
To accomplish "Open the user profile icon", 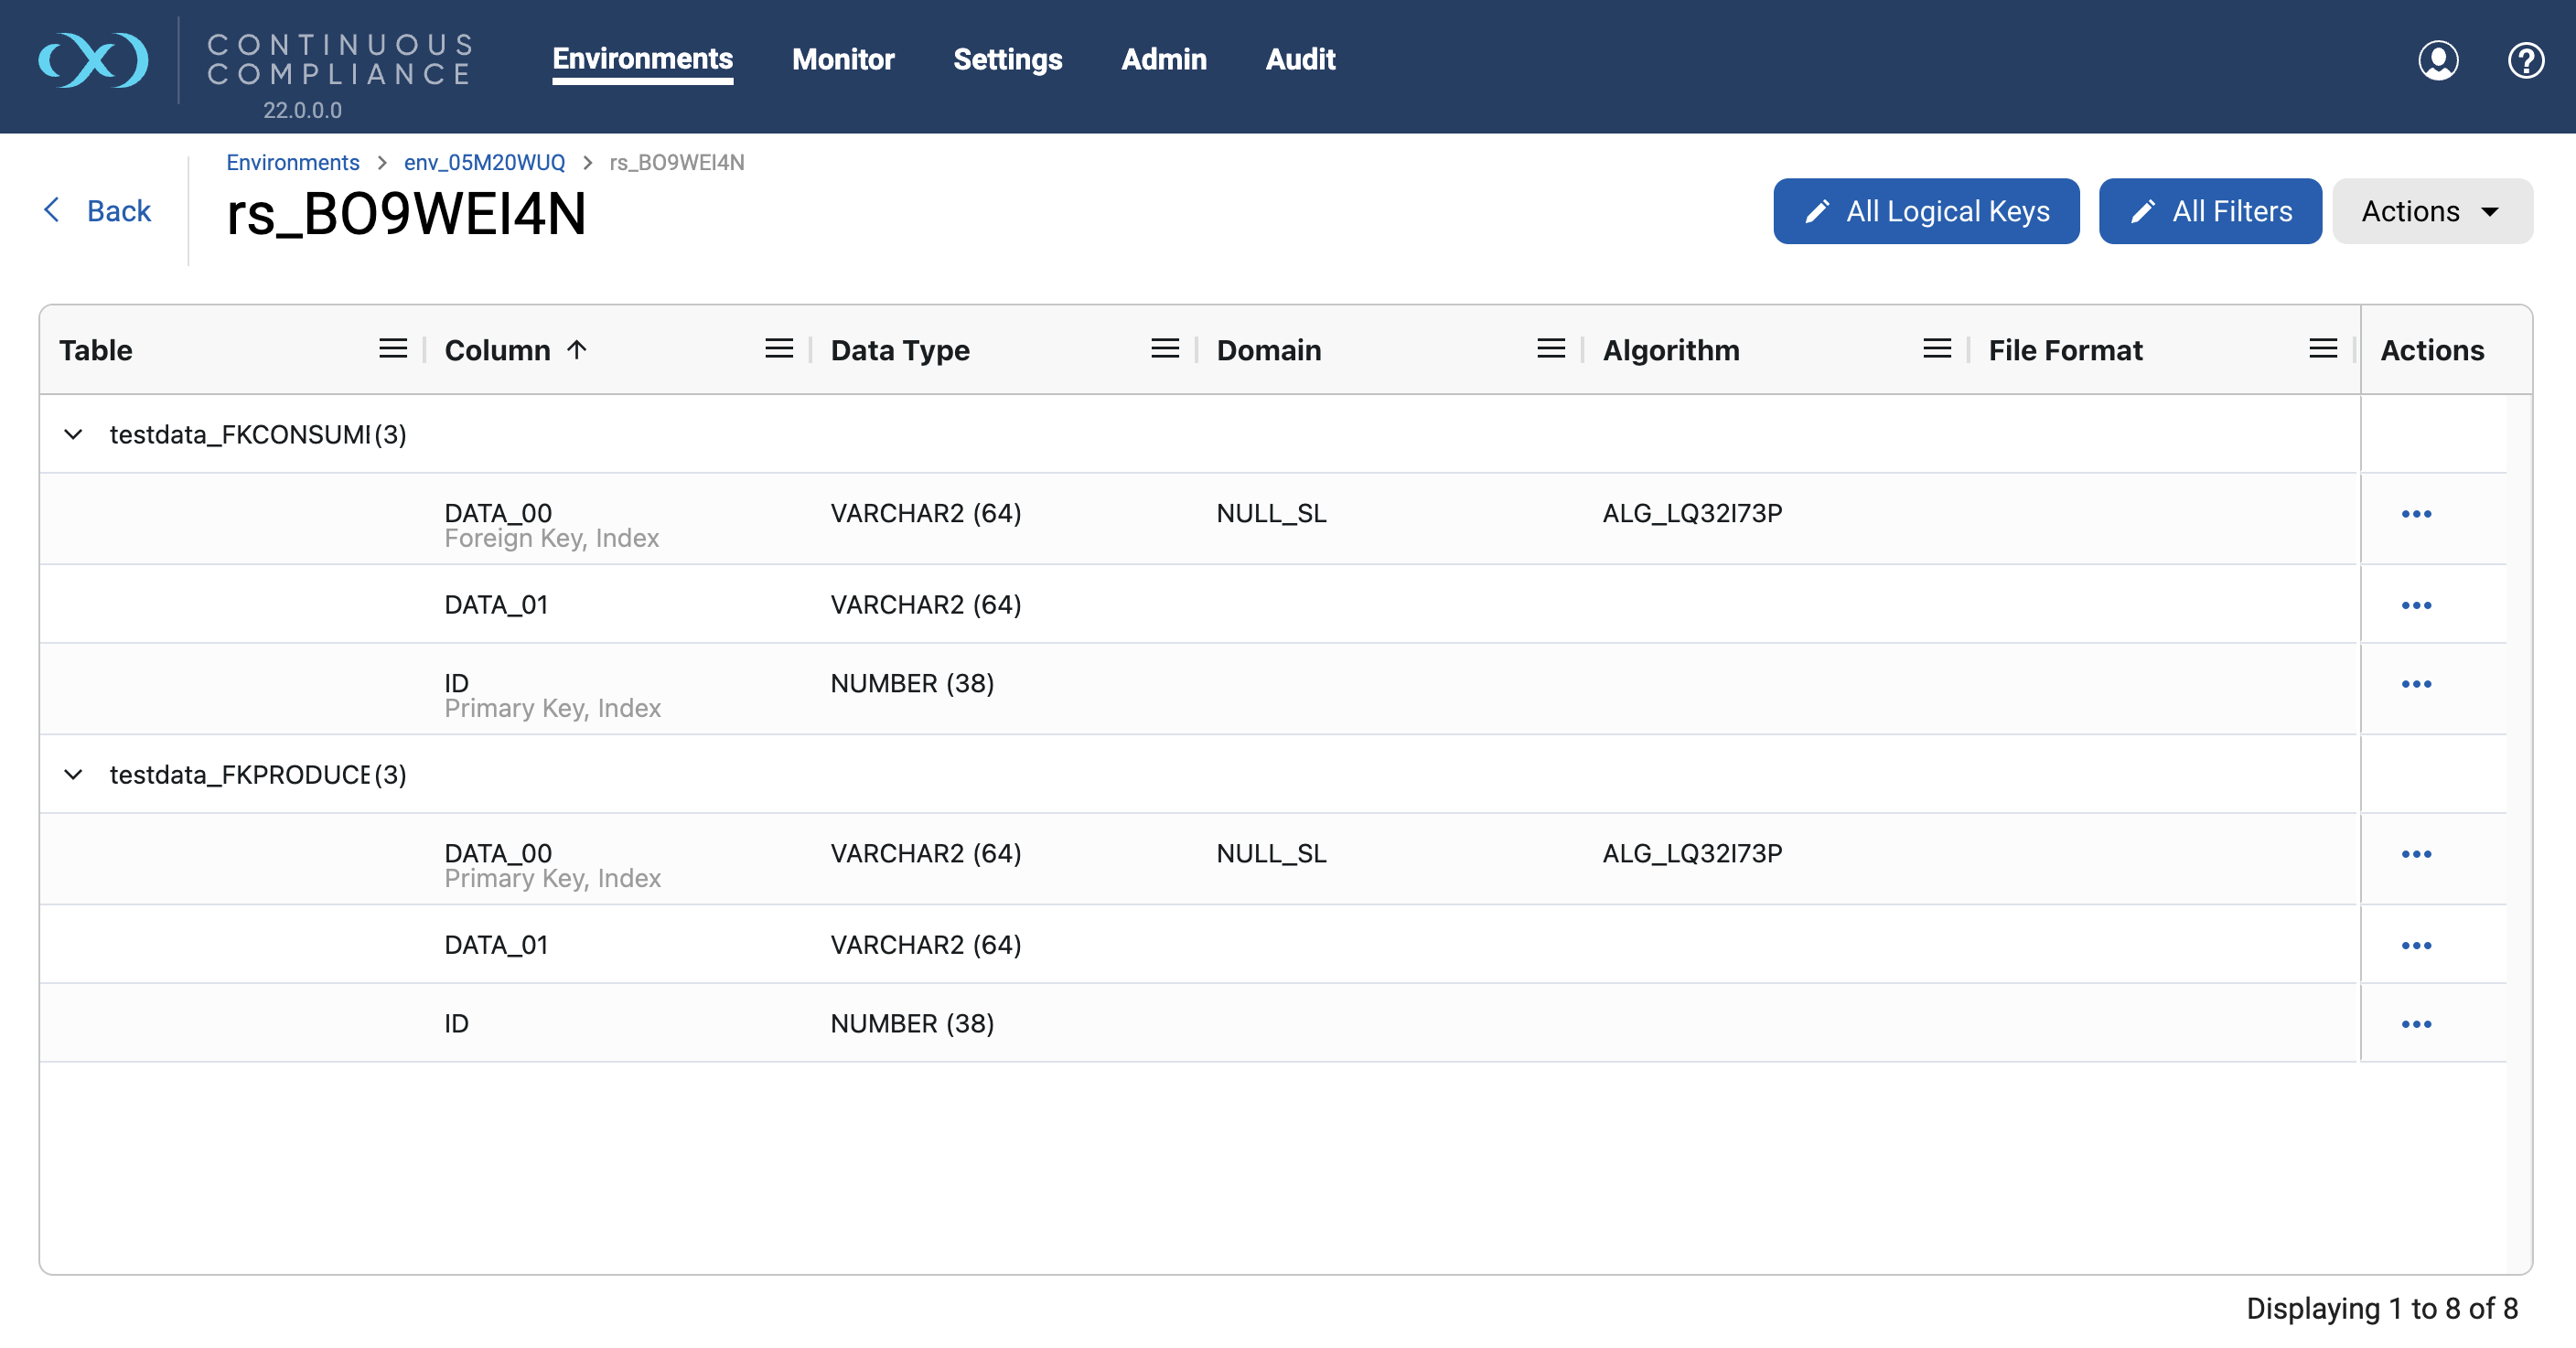I will pyautogui.click(x=2438, y=60).
